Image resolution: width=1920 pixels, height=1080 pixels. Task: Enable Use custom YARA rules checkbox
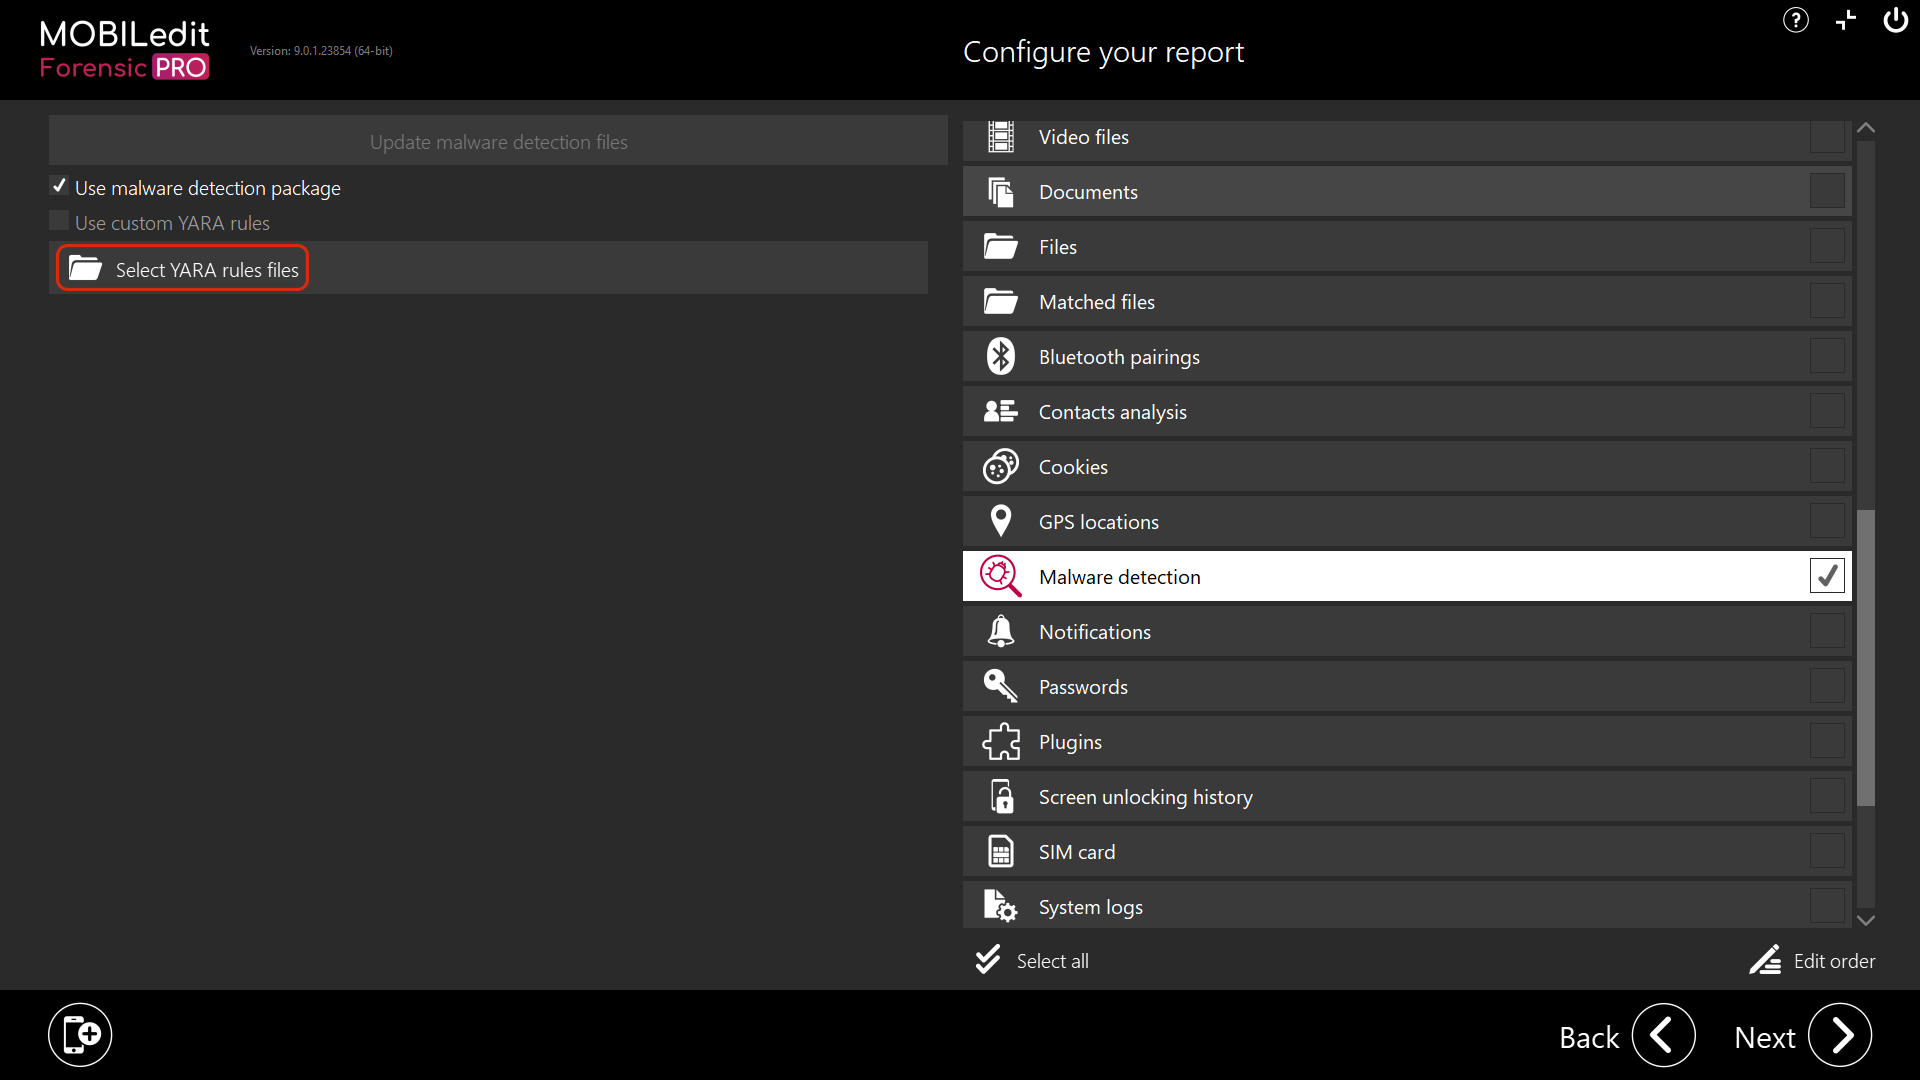pos(60,222)
